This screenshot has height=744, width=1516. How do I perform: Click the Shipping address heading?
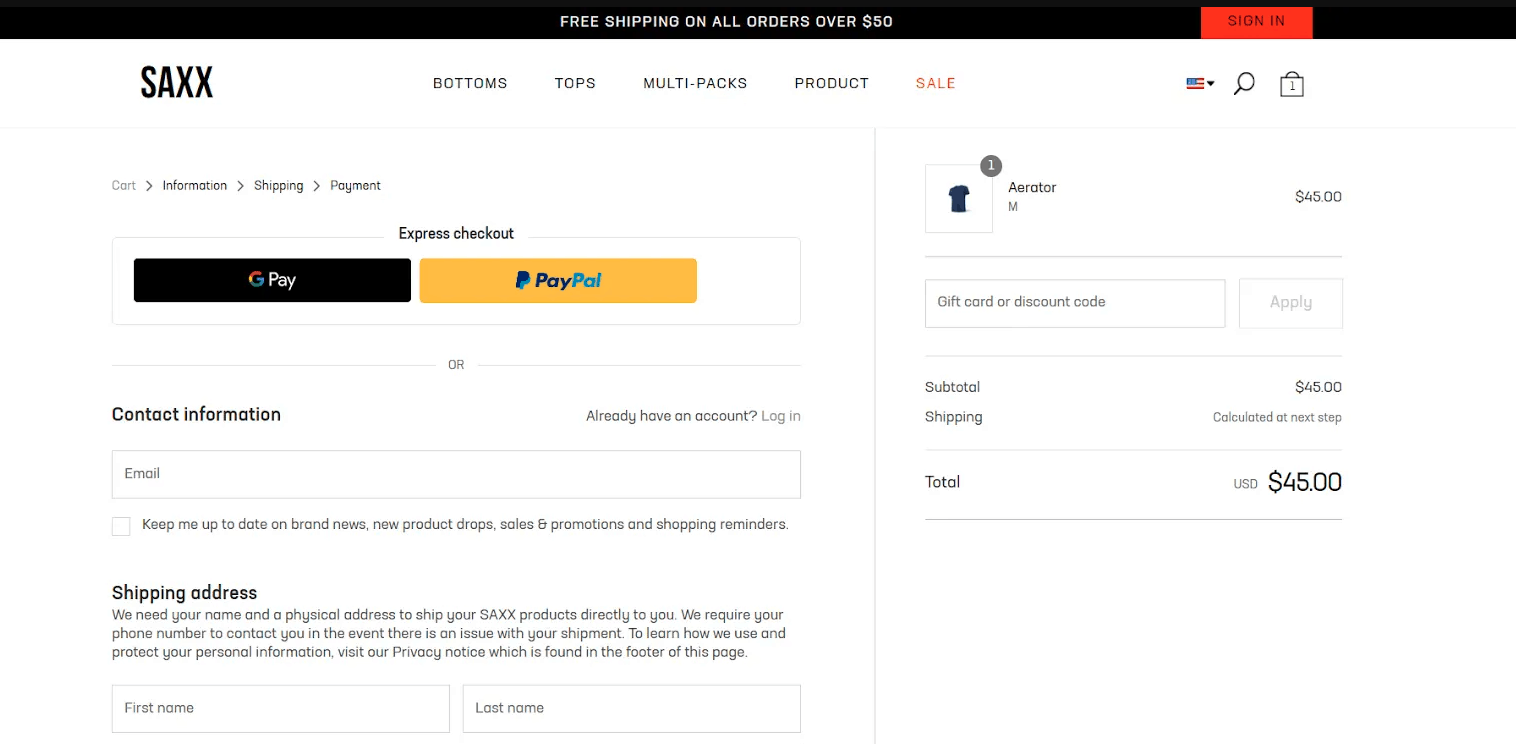coord(184,592)
